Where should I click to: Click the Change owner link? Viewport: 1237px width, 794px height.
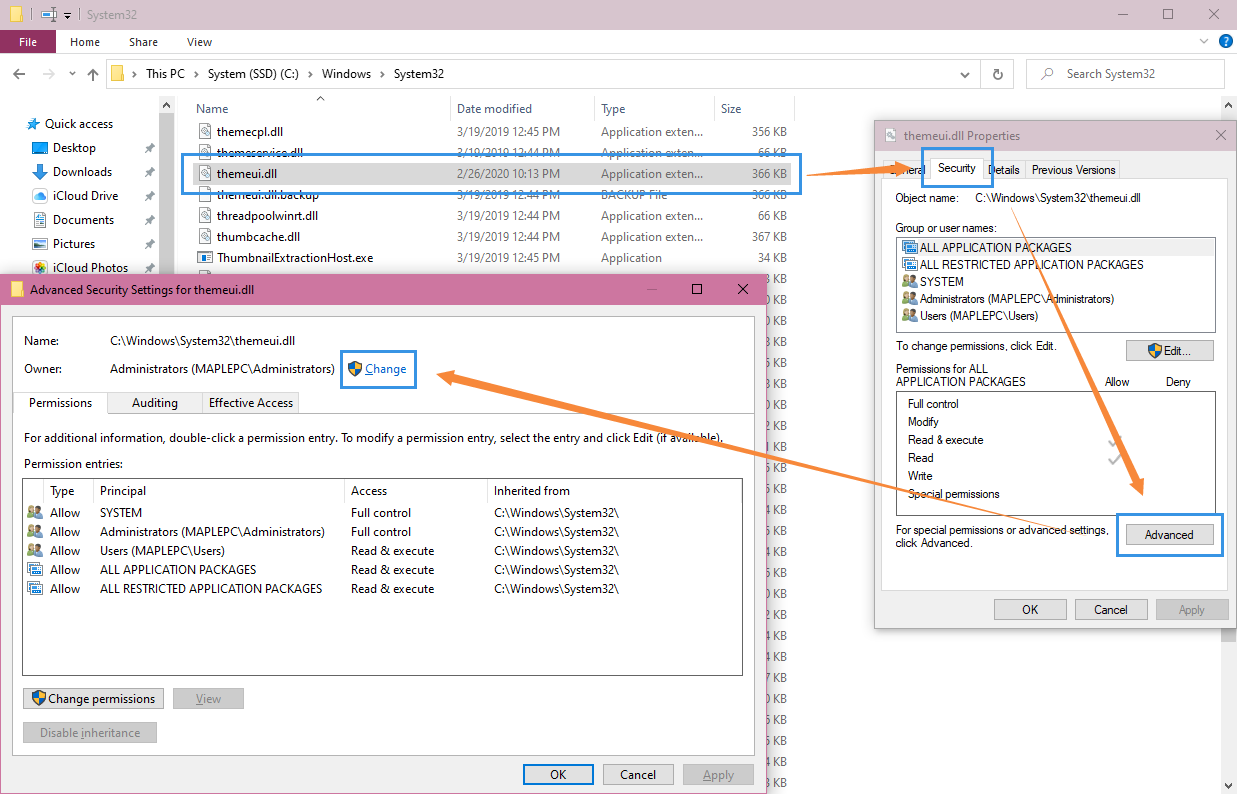coord(385,369)
